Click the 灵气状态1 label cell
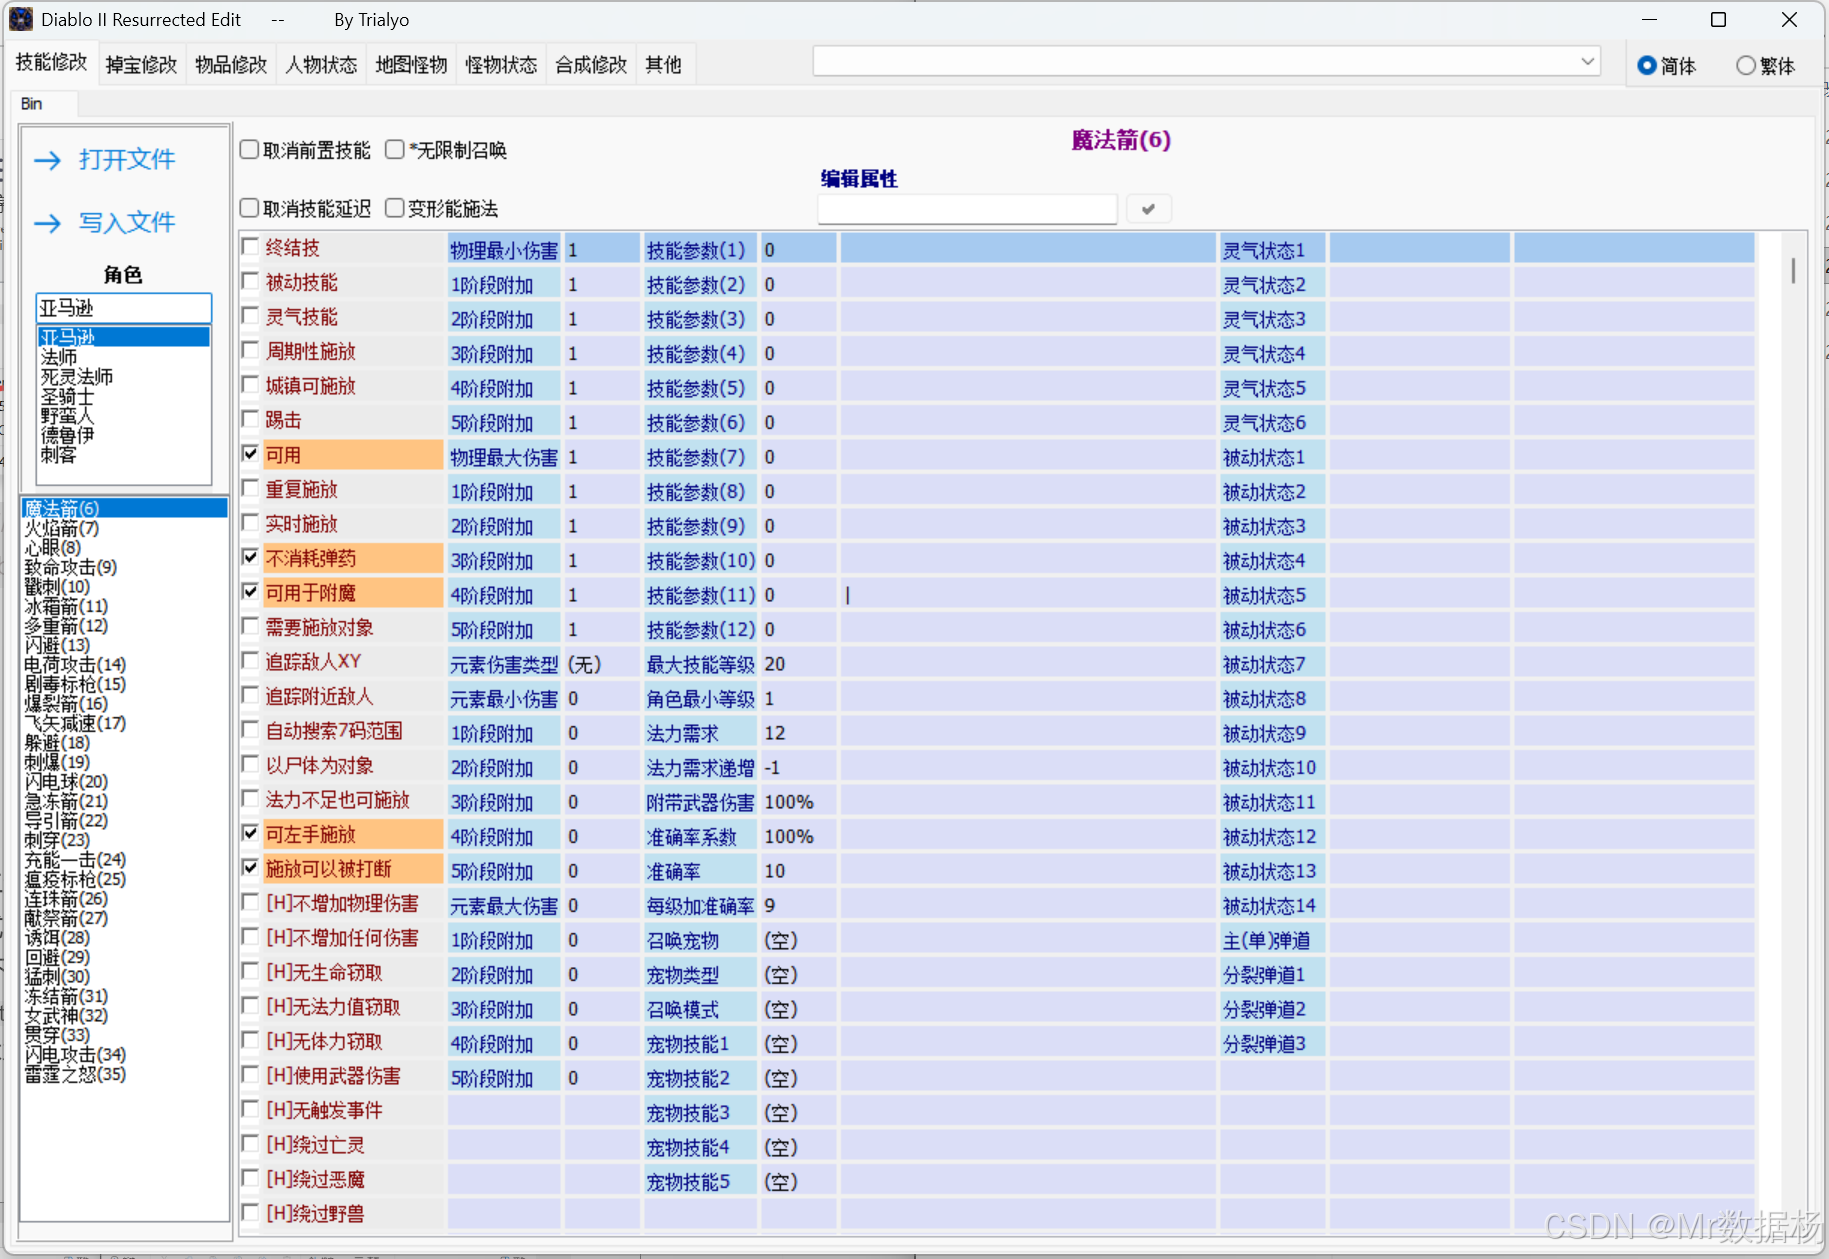Viewport: 1829px width, 1259px height. tap(1272, 250)
